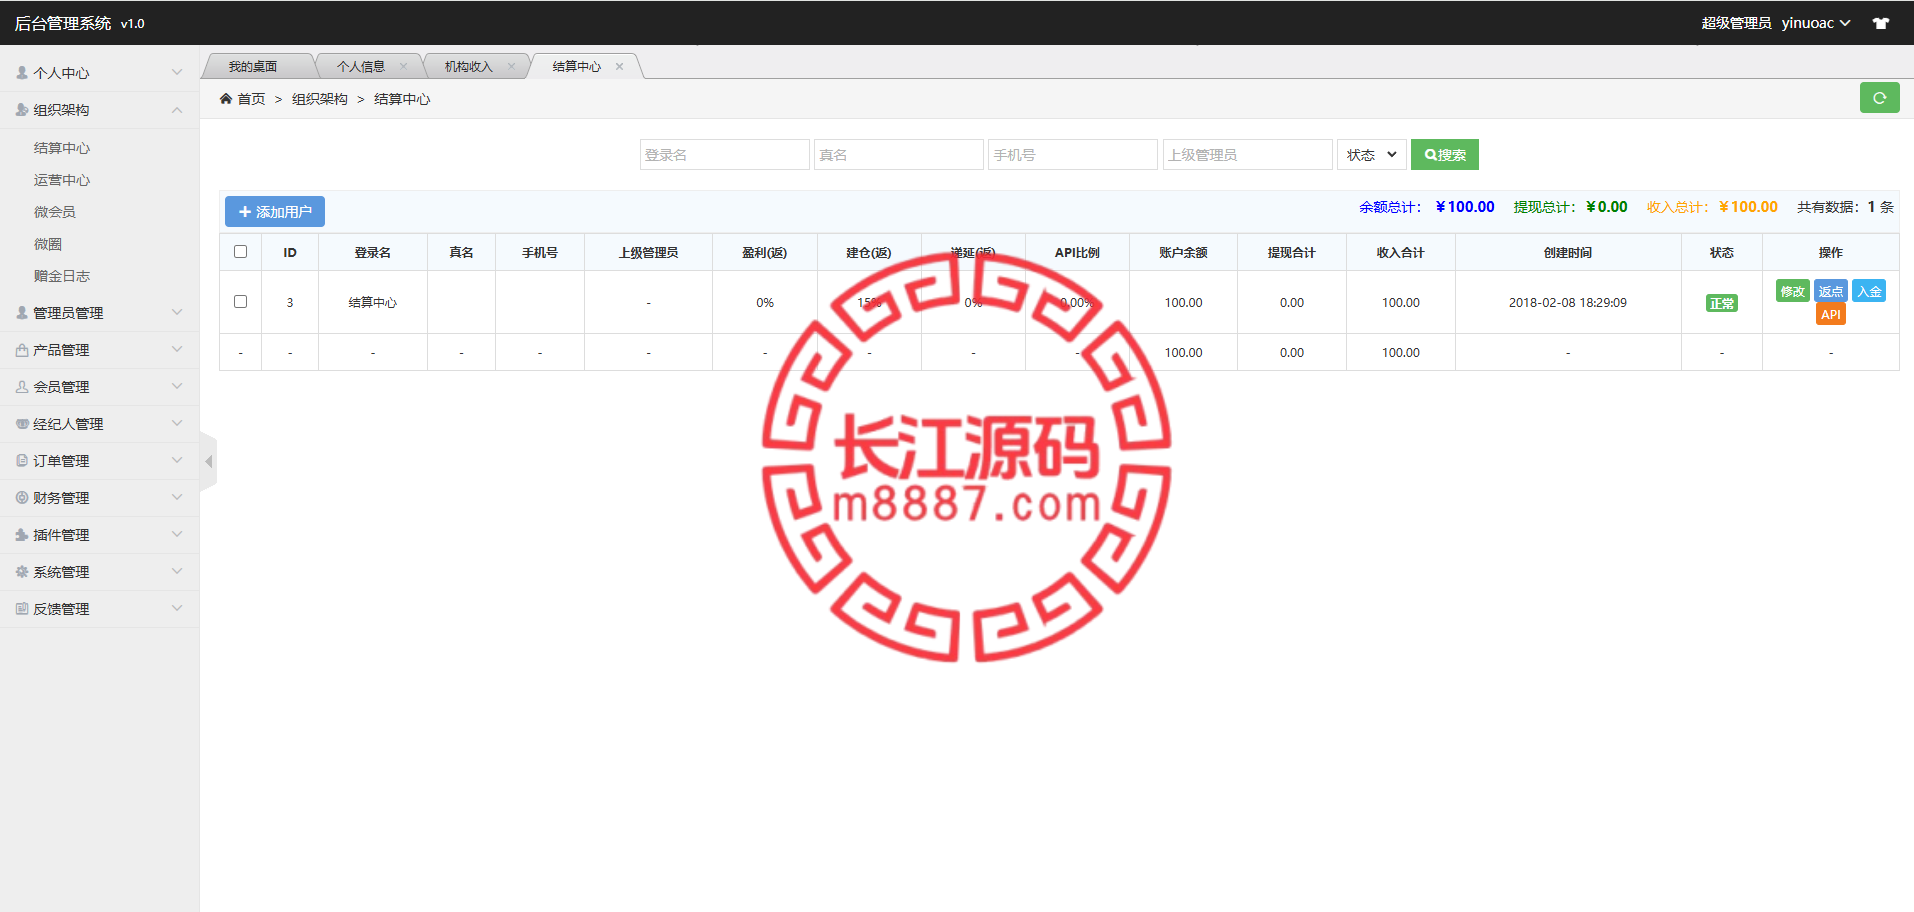The image size is (1914, 912).
Task: Click the 余额总计 ¥100.00 value
Action: [1465, 207]
